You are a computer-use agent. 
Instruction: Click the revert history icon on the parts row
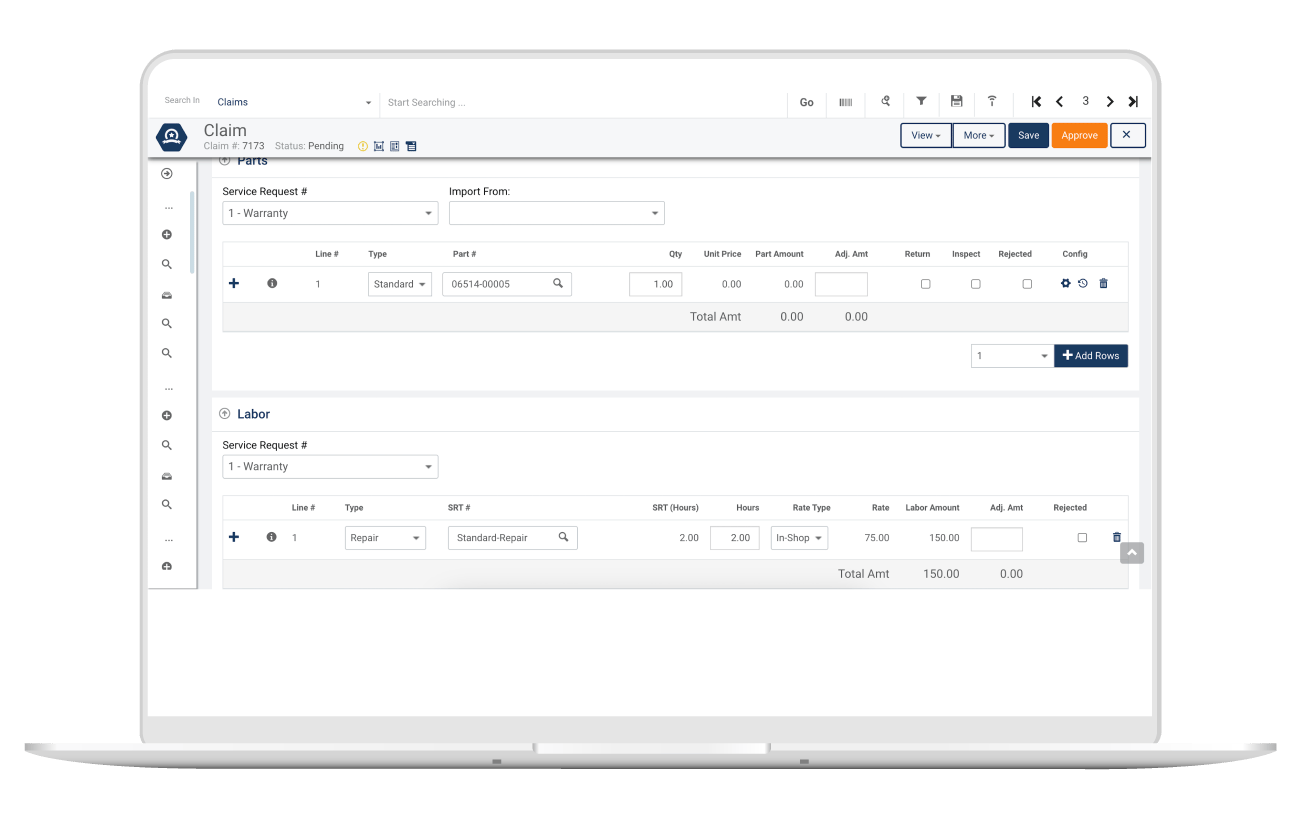[x=1084, y=283]
